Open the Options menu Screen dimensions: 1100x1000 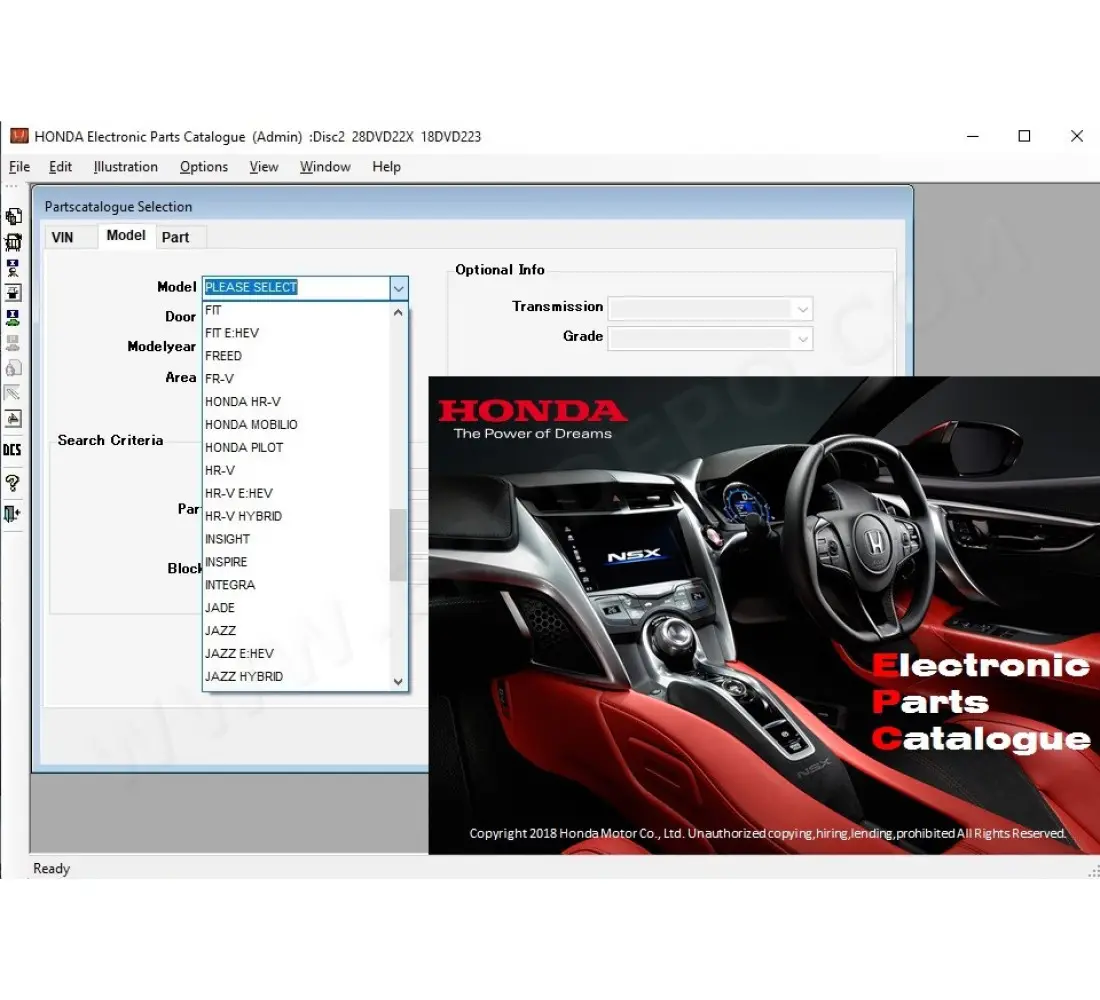coord(203,167)
